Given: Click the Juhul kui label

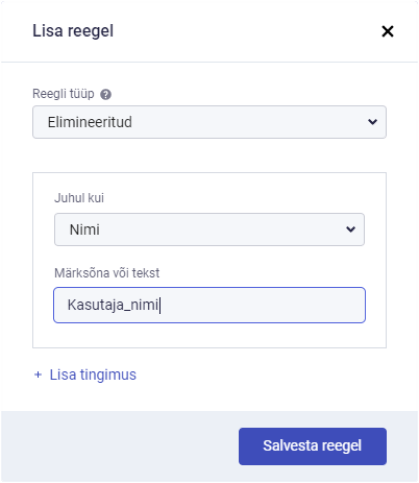Looking at the screenshot, I should [79, 198].
